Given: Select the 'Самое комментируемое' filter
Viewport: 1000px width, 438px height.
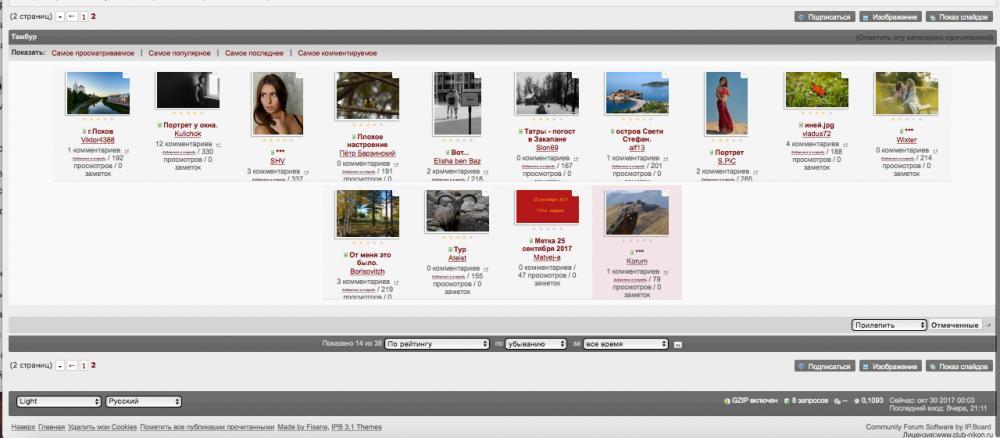Looking at the screenshot, I should pyautogui.click(x=337, y=54).
